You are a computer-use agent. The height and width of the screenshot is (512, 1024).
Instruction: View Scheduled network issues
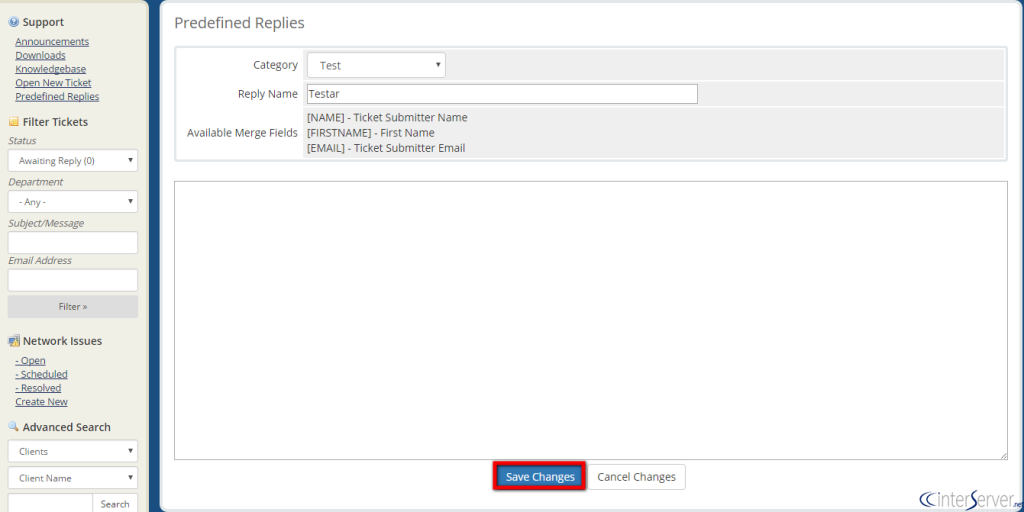point(42,374)
